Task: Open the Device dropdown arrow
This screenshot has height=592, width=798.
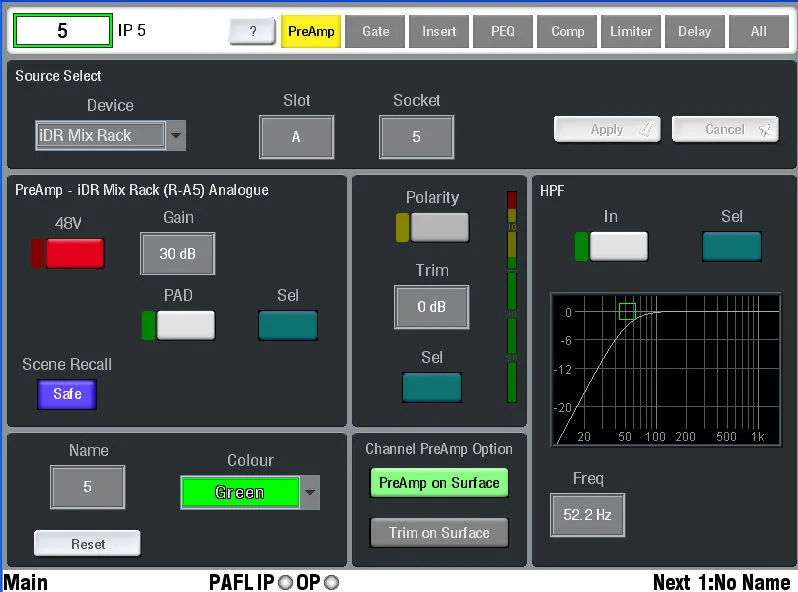Action: click(x=176, y=135)
